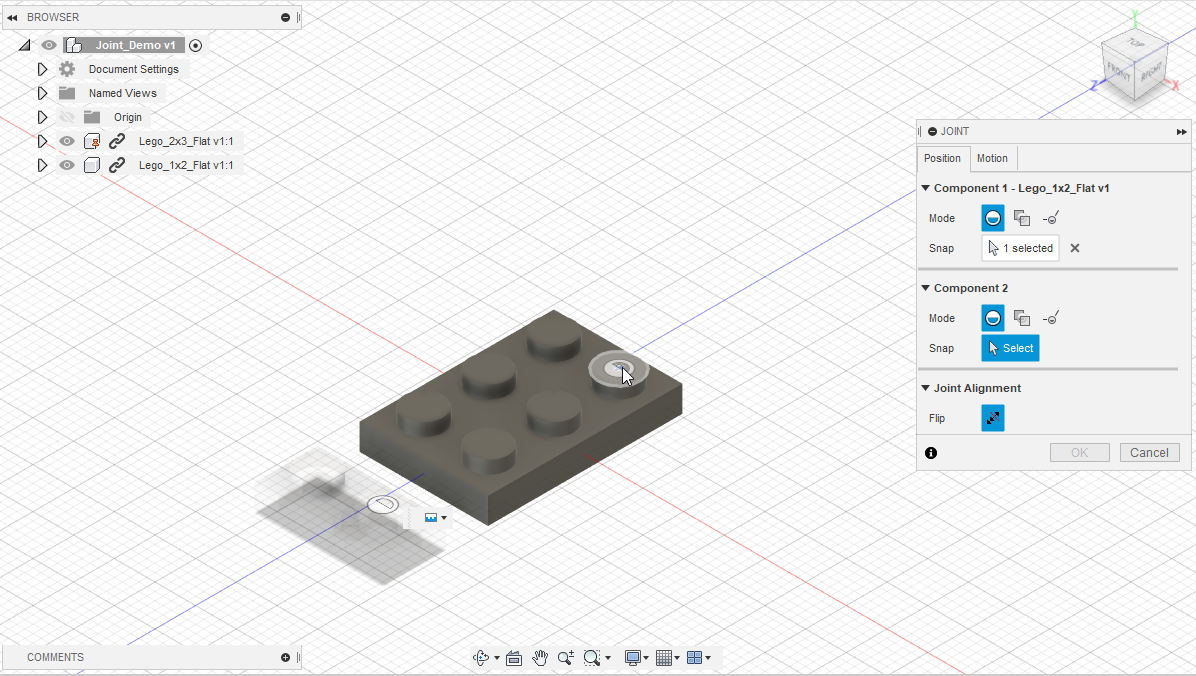
Task: Toggle the Flip joint alignment button
Action: click(x=993, y=418)
